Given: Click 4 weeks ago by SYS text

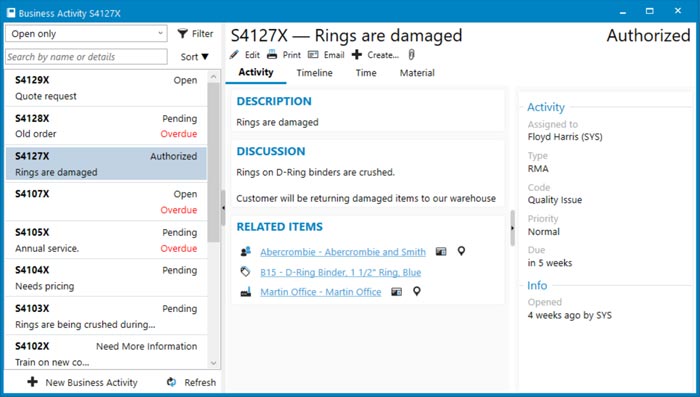Looking at the screenshot, I should [570, 315].
